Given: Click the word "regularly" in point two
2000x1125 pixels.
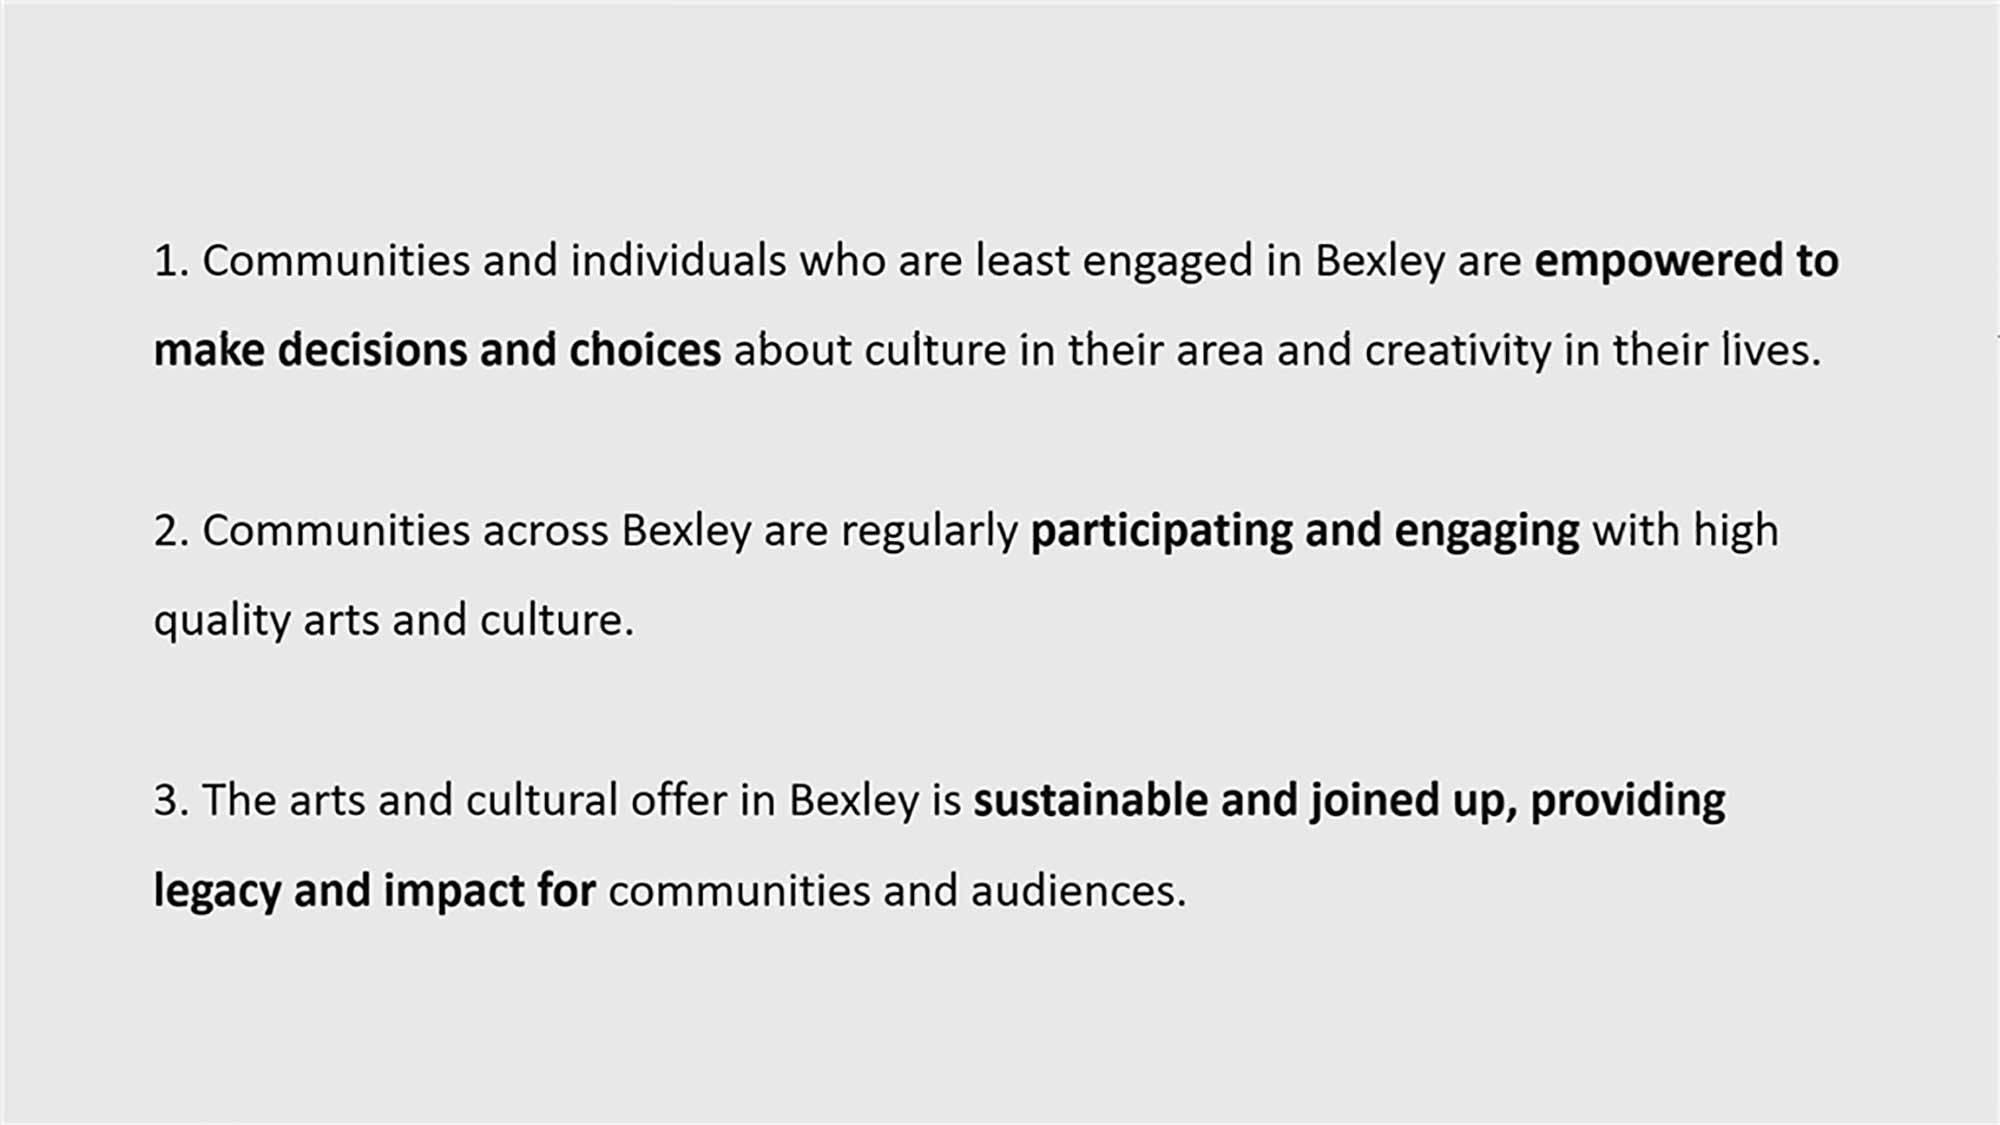Looking at the screenshot, I should tap(928, 531).
